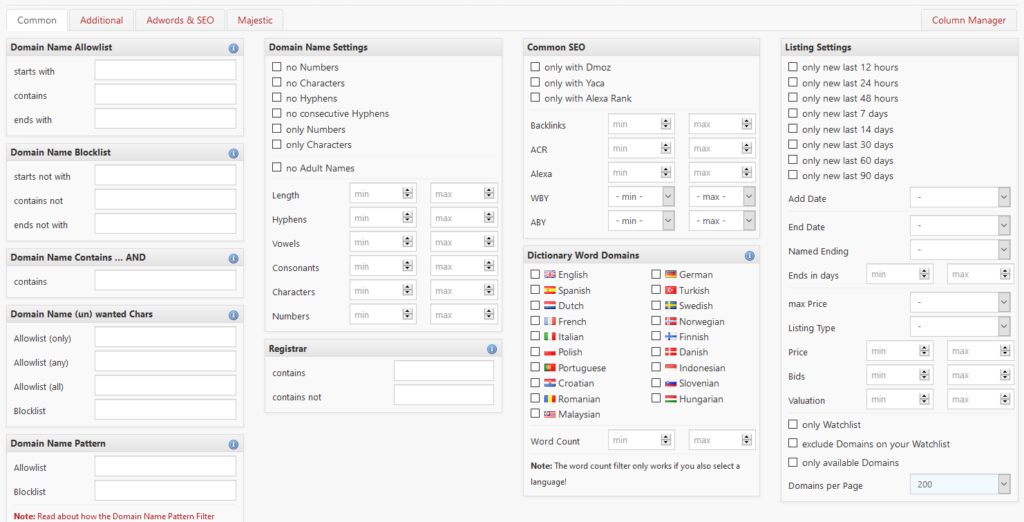Tick the only new last 7 days checkbox
1024x522 pixels.
pyautogui.click(x=793, y=114)
